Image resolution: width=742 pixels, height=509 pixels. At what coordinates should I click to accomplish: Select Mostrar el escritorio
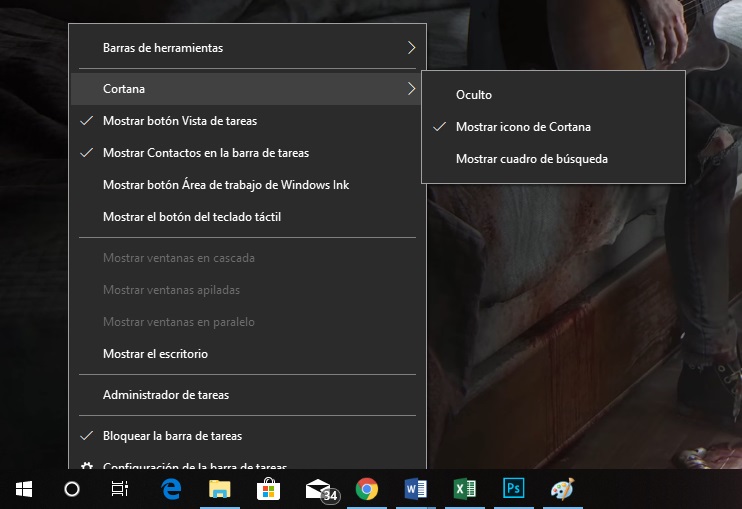tap(155, 354)
